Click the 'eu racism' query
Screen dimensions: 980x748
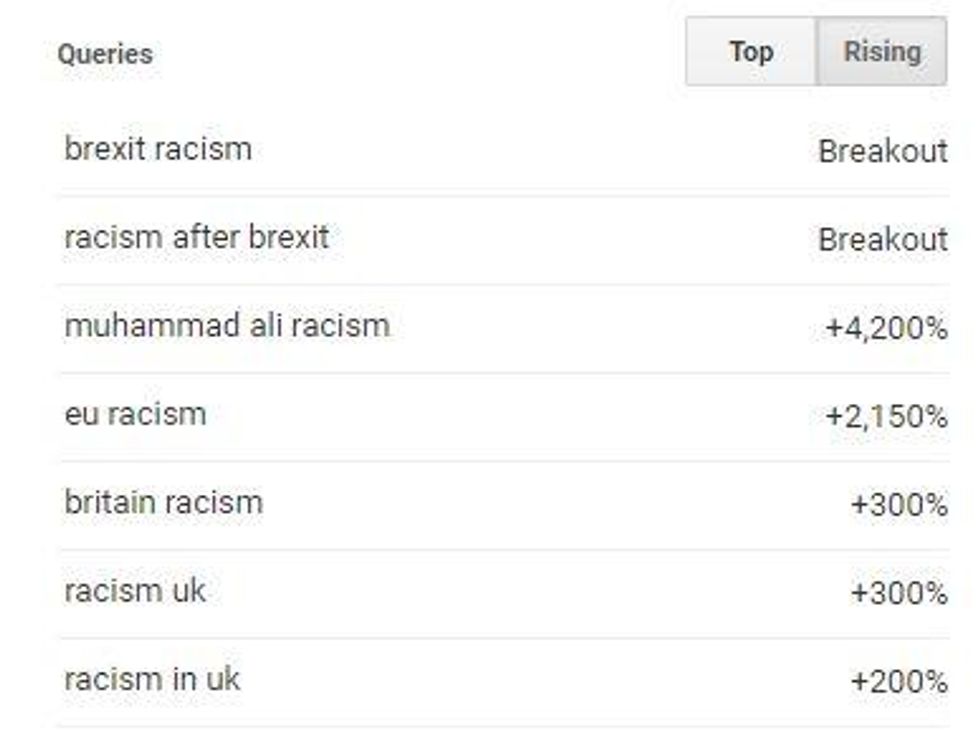(x=135, y=414)
